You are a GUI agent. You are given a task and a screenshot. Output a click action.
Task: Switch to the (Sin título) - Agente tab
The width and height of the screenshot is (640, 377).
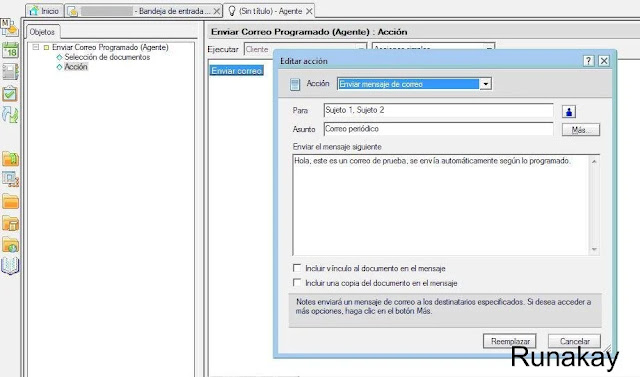(269, 11)
